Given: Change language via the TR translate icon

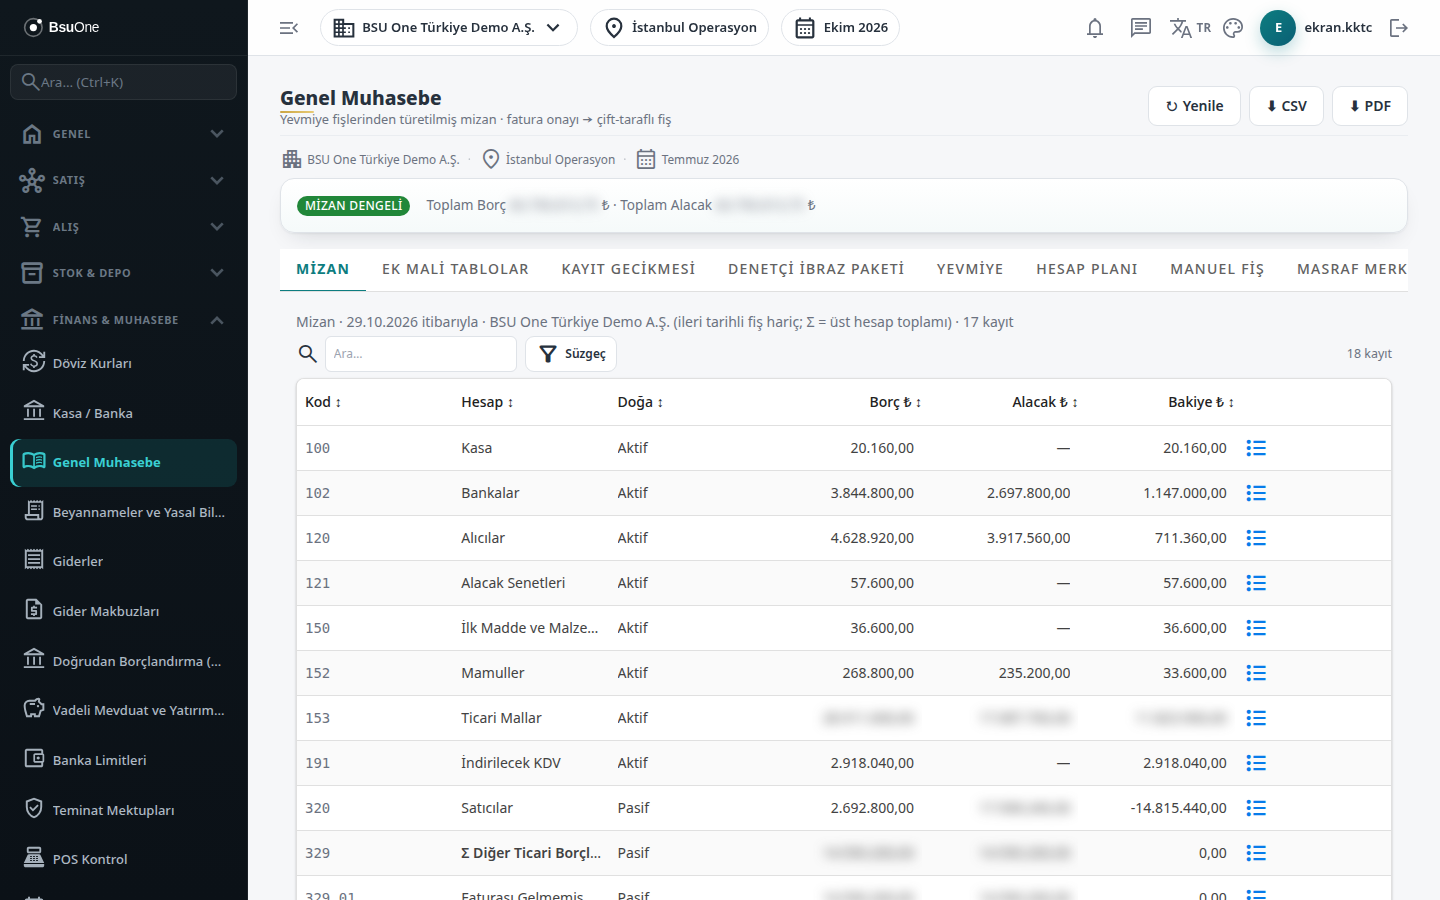Looking at the screenshot, I should click(1190, 28).
